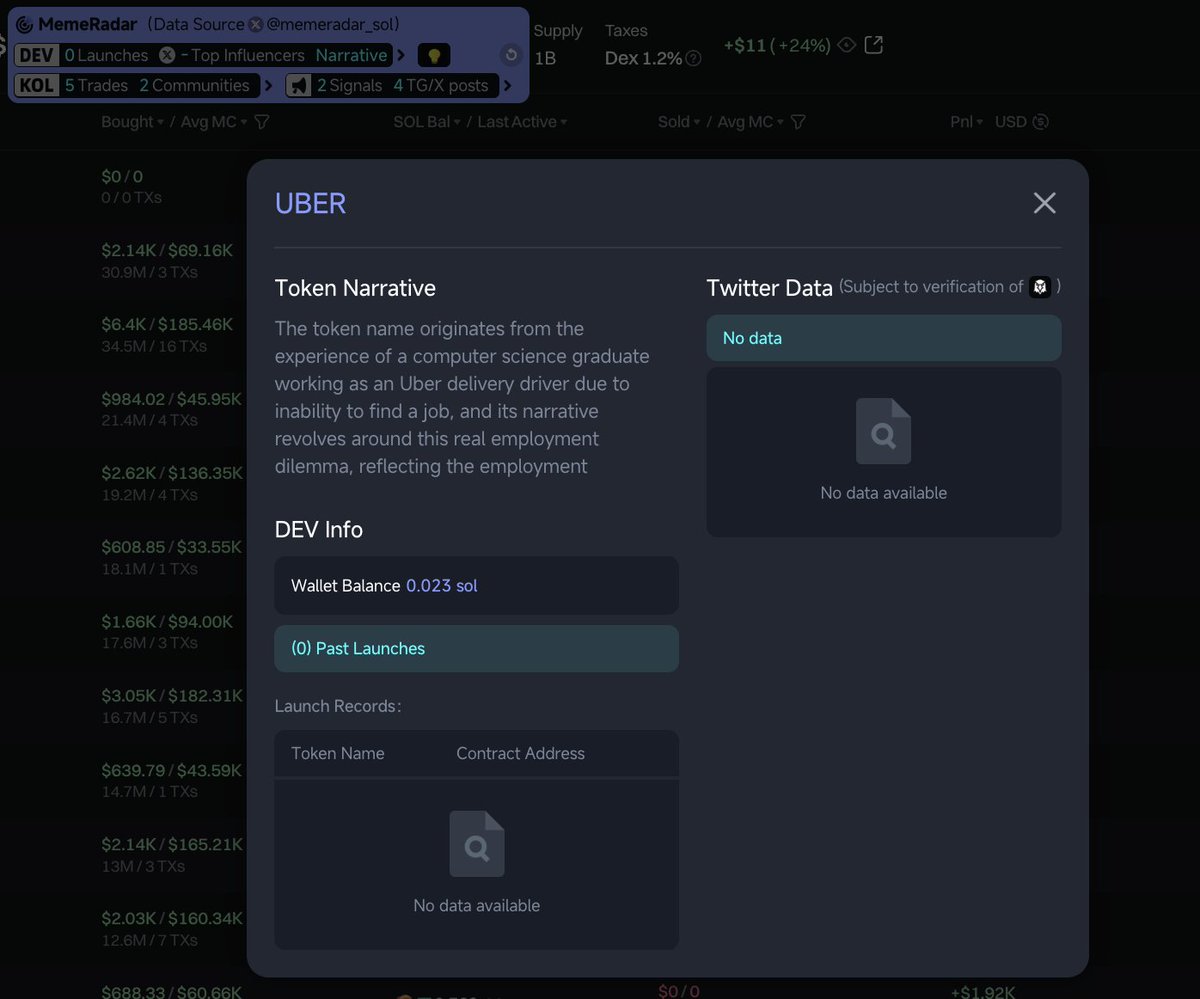Open the 0 Launches entry

(x=106, y=56)
